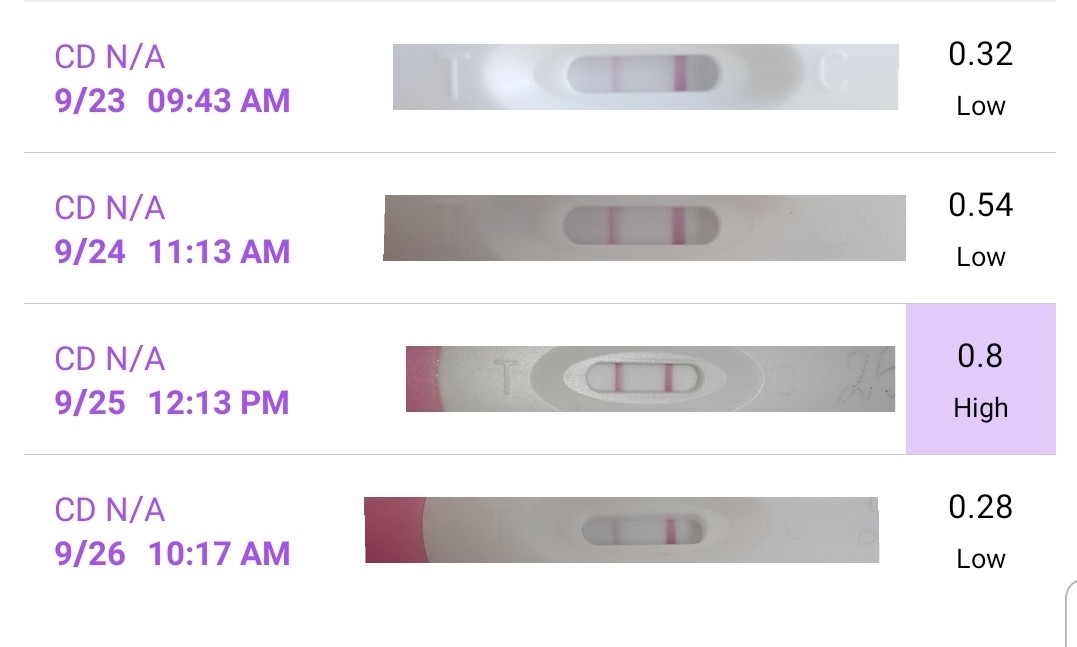1077x647 pixels.
Task: Click the High label under 0.8
Action: 980,408
